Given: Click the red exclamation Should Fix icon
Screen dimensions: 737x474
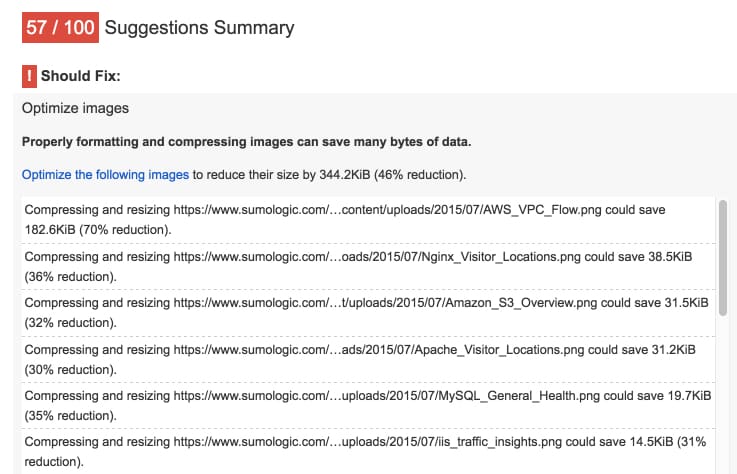Looking at the screenshot, I should click(x=29, y=76).
